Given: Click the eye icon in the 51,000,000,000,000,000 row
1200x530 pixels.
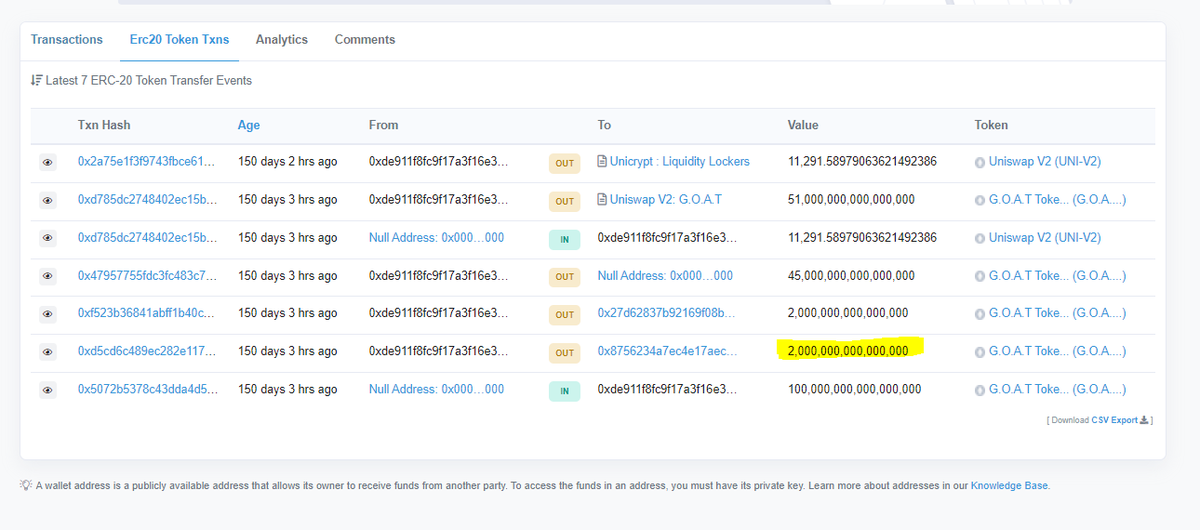Looking at the screenshot, I should [48, 200].
